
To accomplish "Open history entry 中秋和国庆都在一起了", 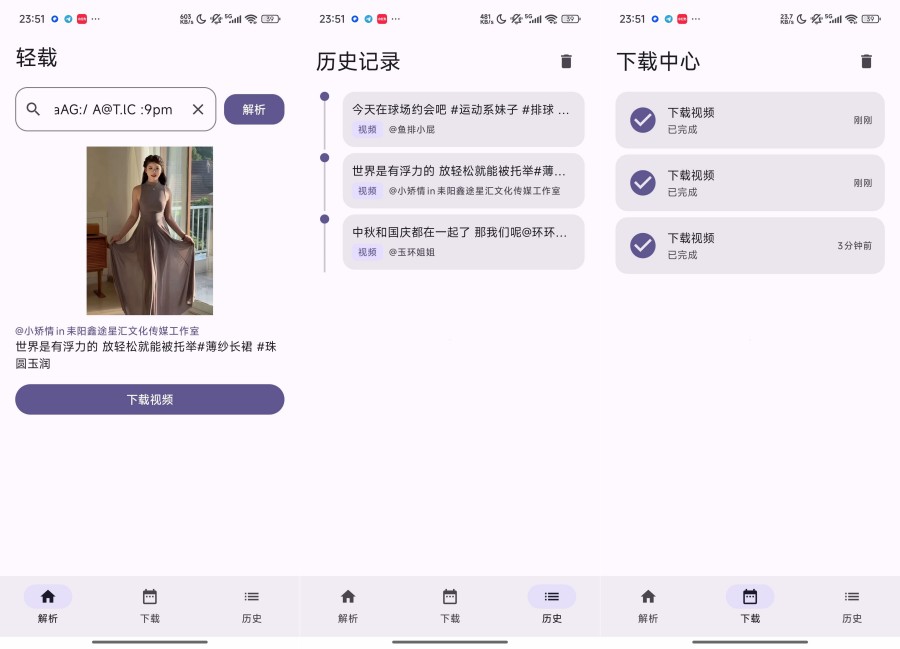I will pos(463,242).
